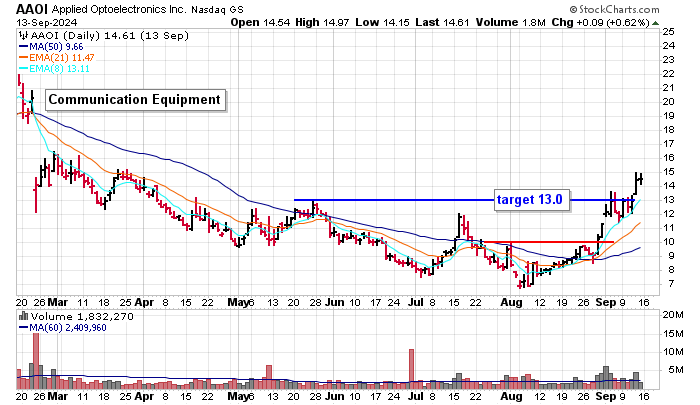Click the Sep label on the upper date axis

pyautogui.click(x=605, y=302)
